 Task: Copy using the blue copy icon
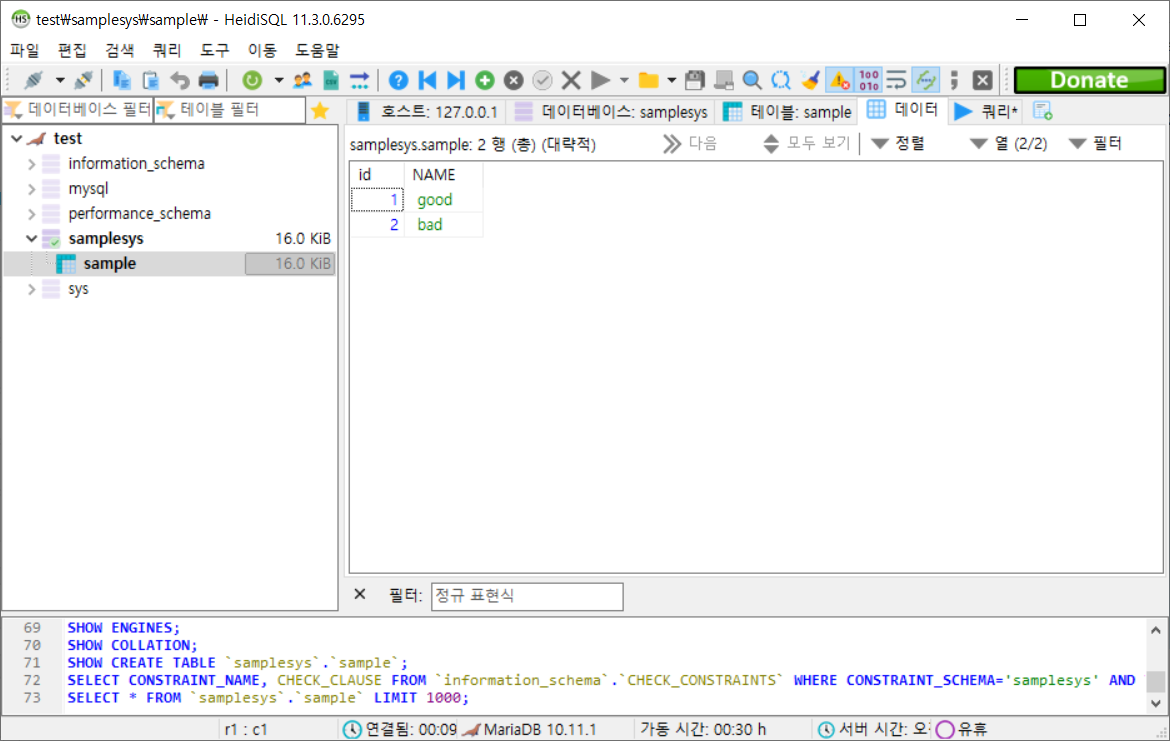[122, 80]
